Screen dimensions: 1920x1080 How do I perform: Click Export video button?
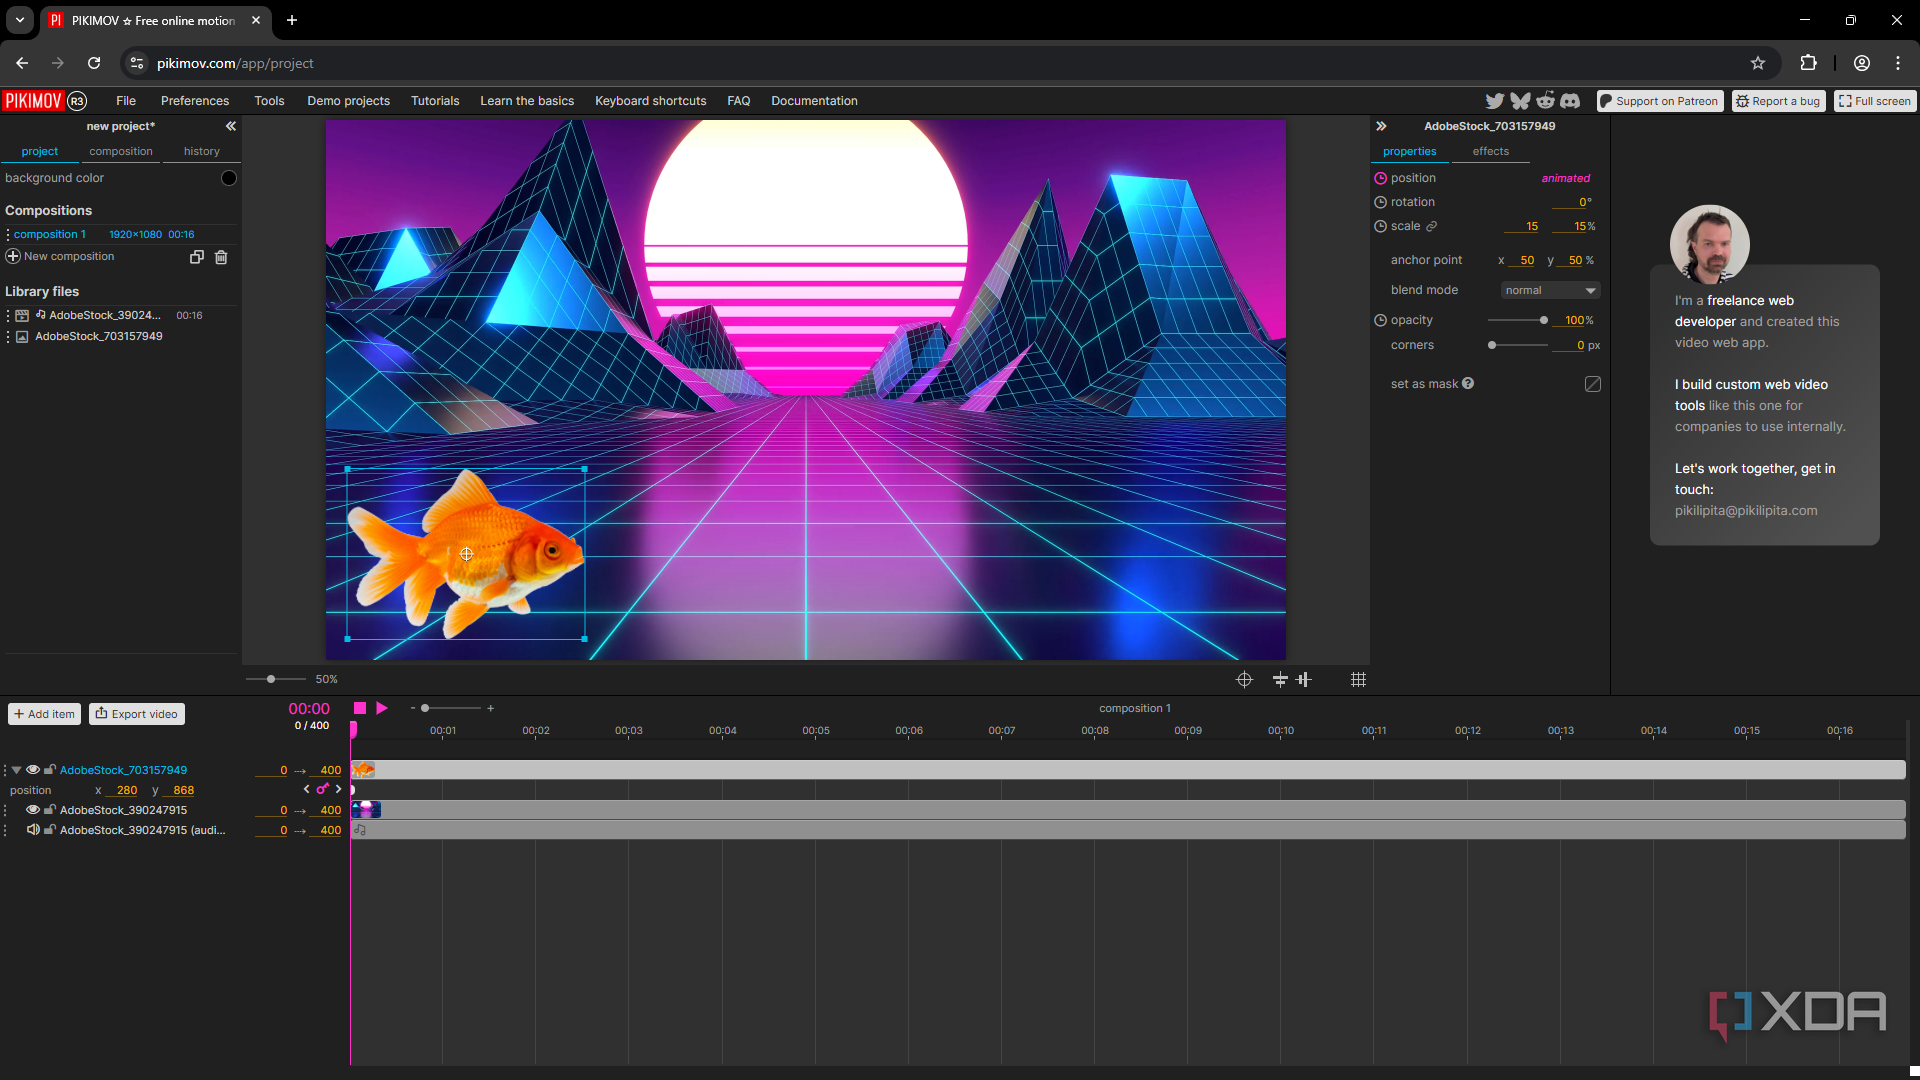pyautogui.click(x=137, y=714)
